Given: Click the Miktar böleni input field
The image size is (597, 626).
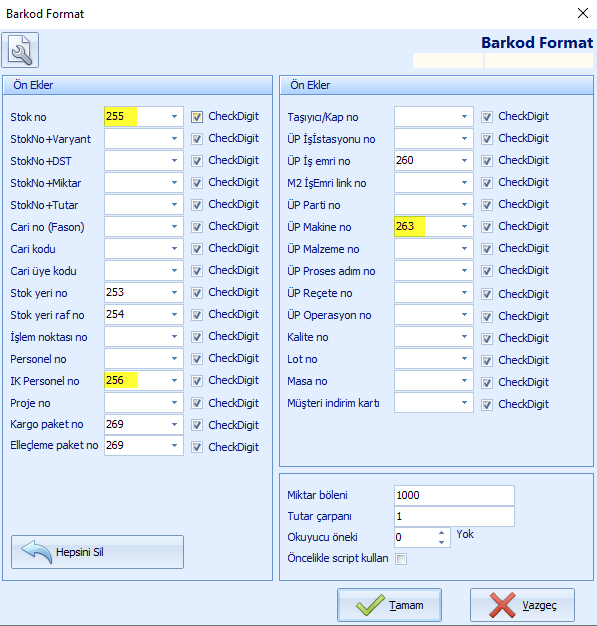Looking at the screenshot, I should click(x=454, y=495).
